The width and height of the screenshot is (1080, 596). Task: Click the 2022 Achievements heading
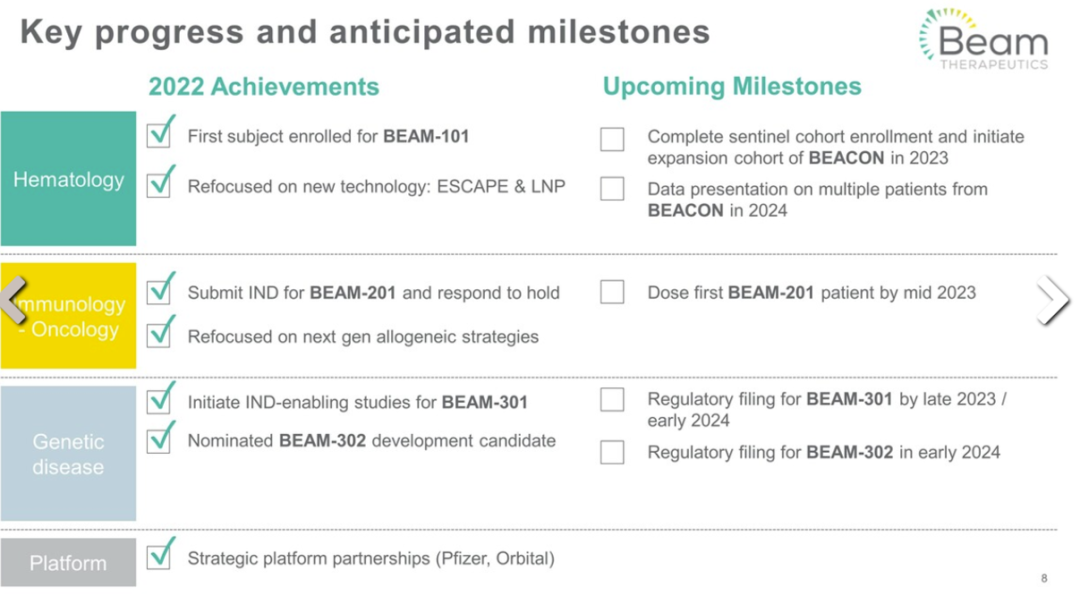pos(264,87)
